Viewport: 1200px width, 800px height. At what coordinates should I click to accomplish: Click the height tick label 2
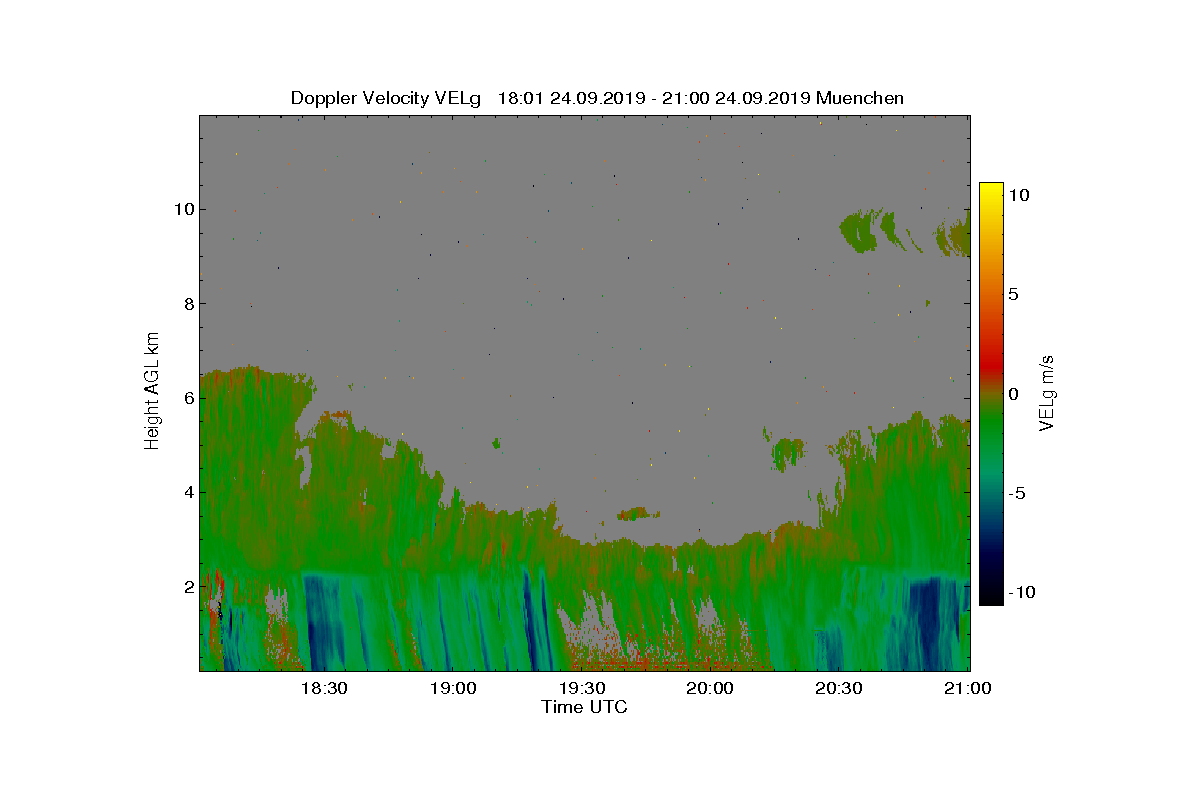coord(187,587)
